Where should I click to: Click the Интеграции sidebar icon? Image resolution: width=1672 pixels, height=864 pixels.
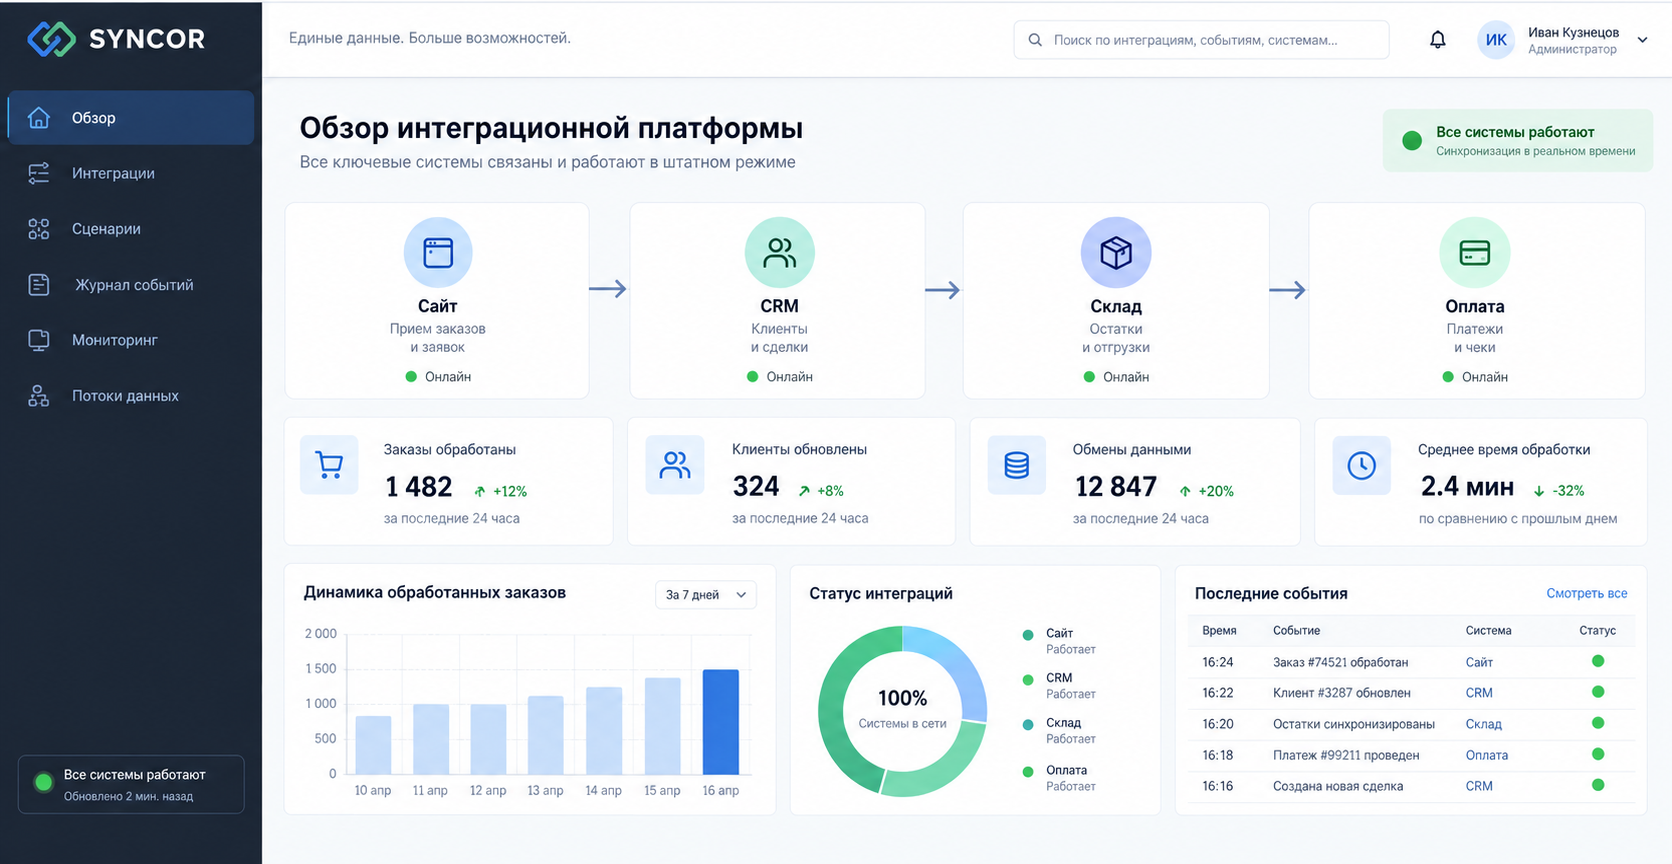38,173
